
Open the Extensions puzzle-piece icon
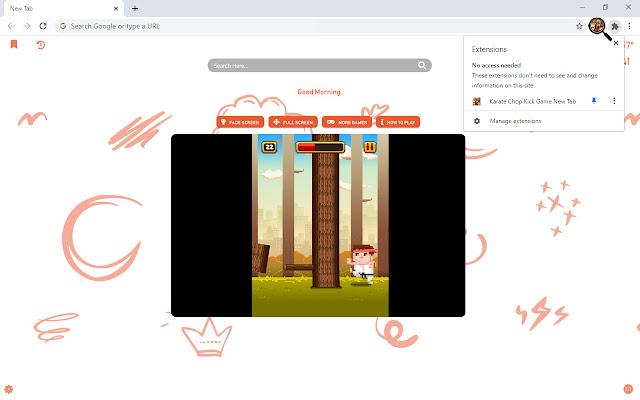pos(615,27)
